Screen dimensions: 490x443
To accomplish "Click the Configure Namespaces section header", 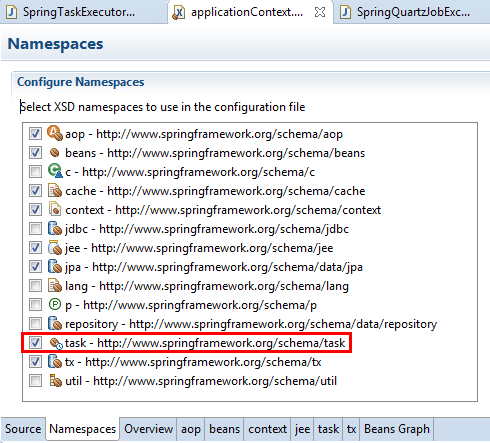I will coord(81,82).
